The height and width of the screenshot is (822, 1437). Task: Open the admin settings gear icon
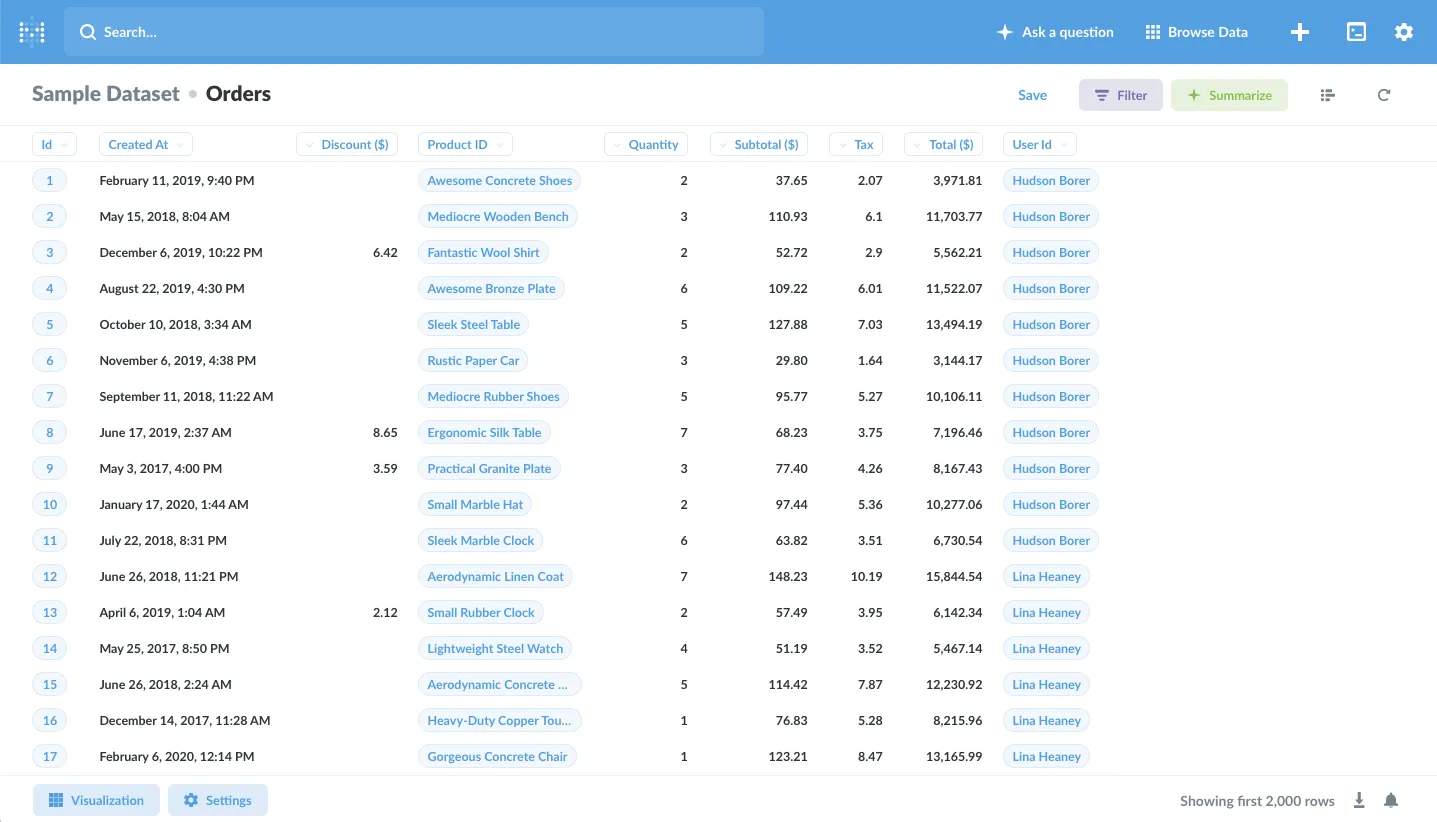1404,32
